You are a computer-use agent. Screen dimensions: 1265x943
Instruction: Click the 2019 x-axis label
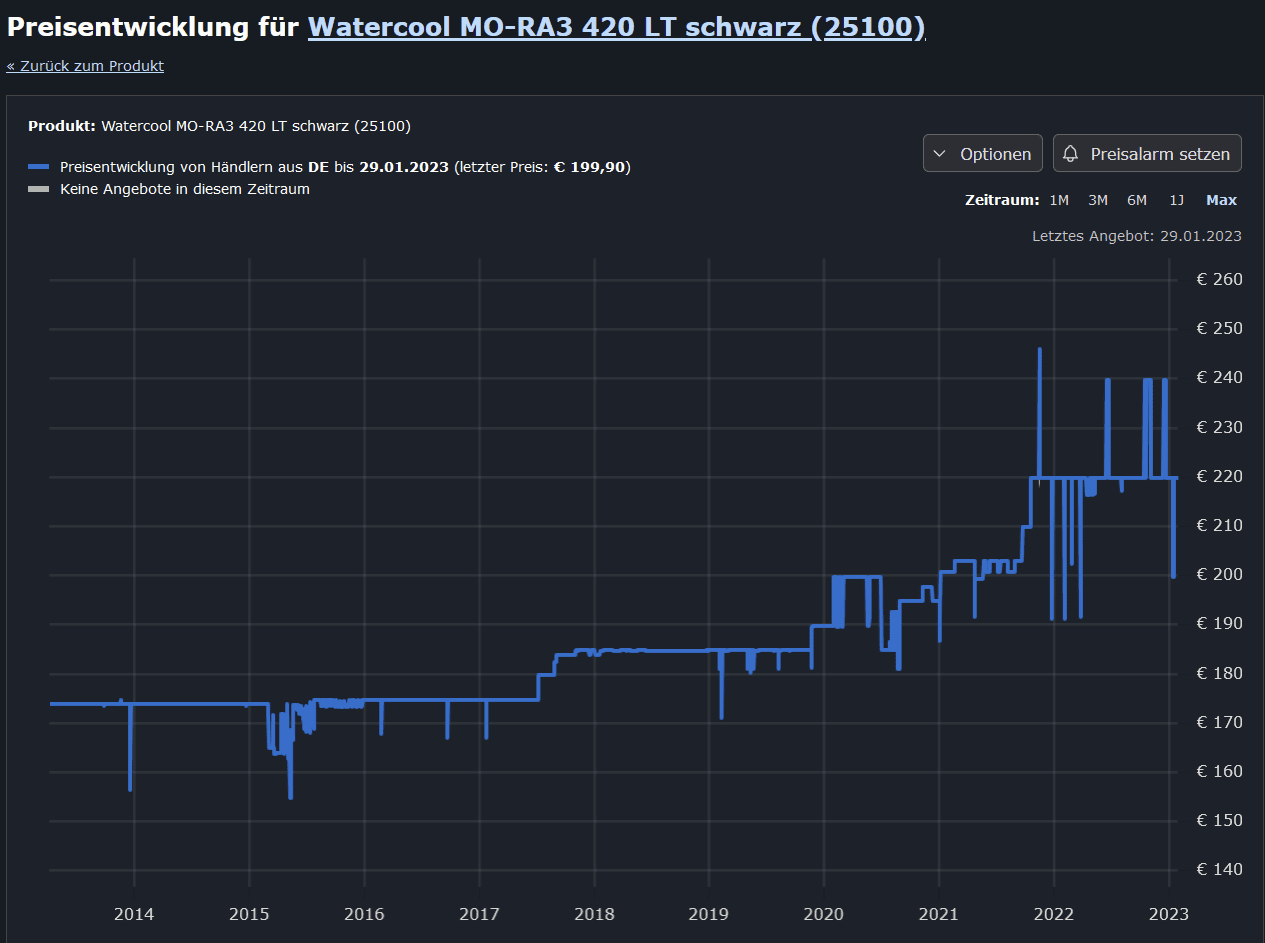(x=709, y=914)
